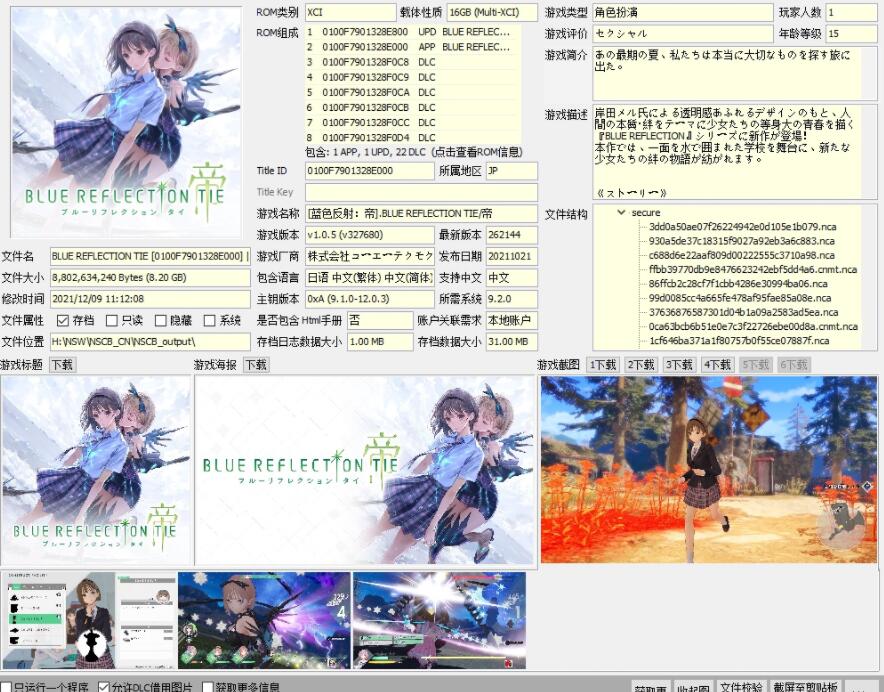Click the 主钥版本 field showing 0xA
884x692 pixels.
tap(370, 299)
